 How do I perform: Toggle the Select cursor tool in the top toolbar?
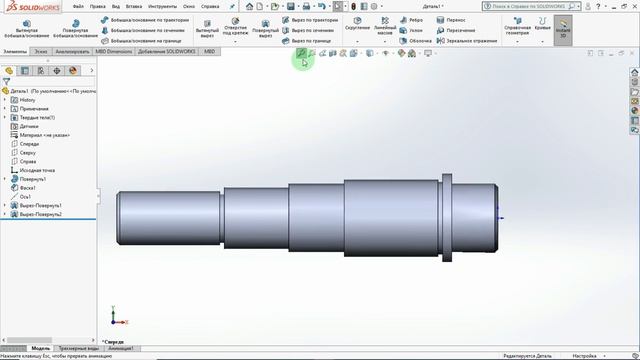(x=338, y=7)
